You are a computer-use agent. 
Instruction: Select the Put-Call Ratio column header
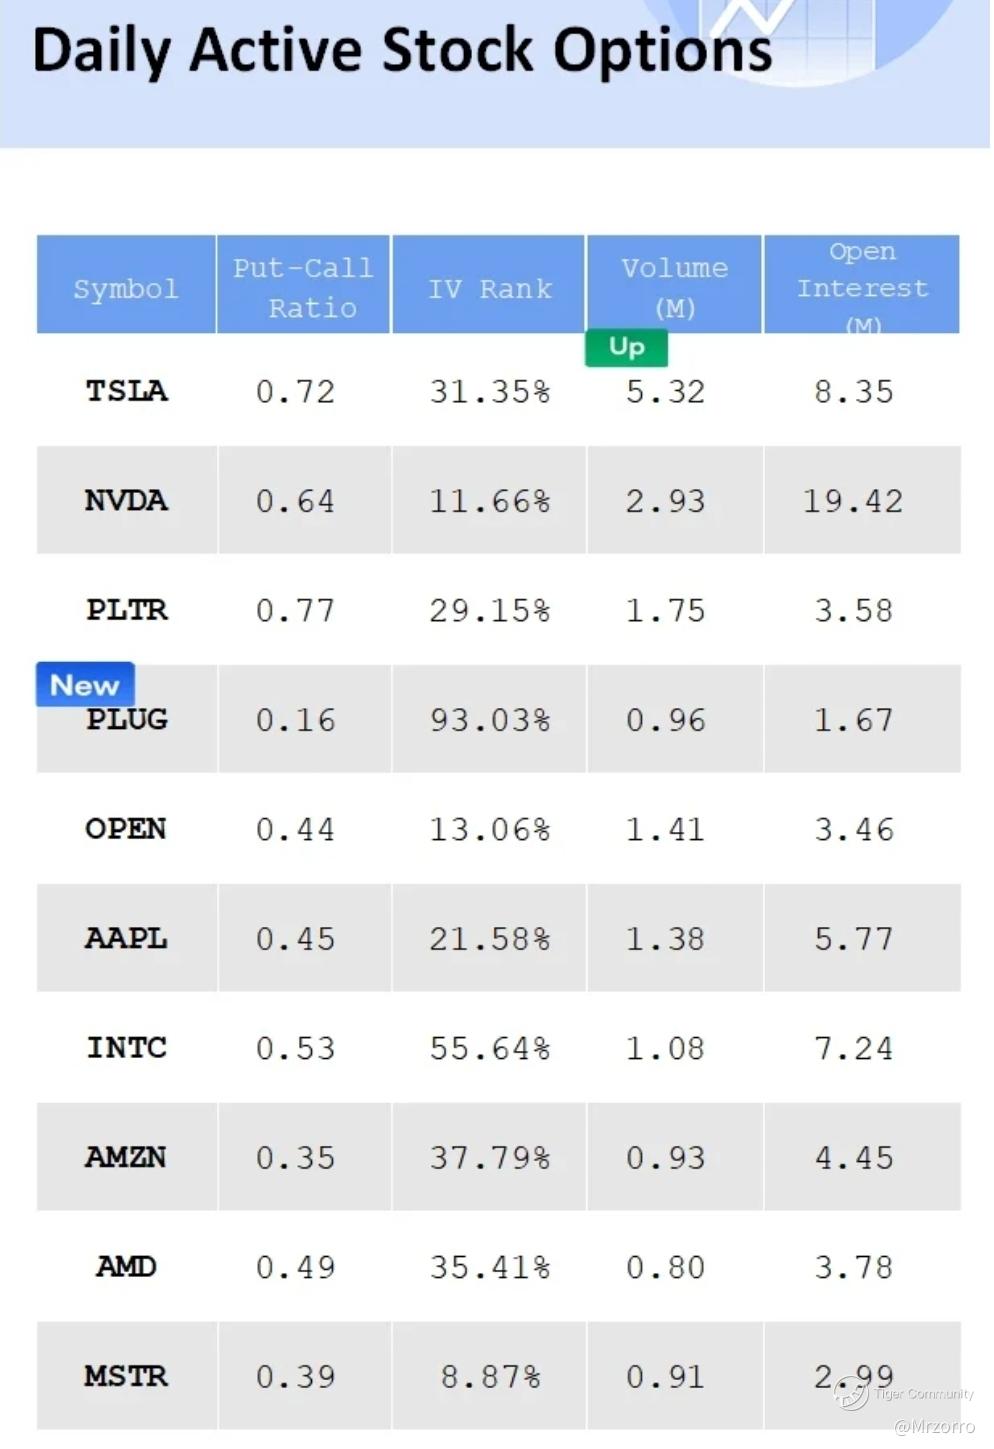click(x=303, y=287)
